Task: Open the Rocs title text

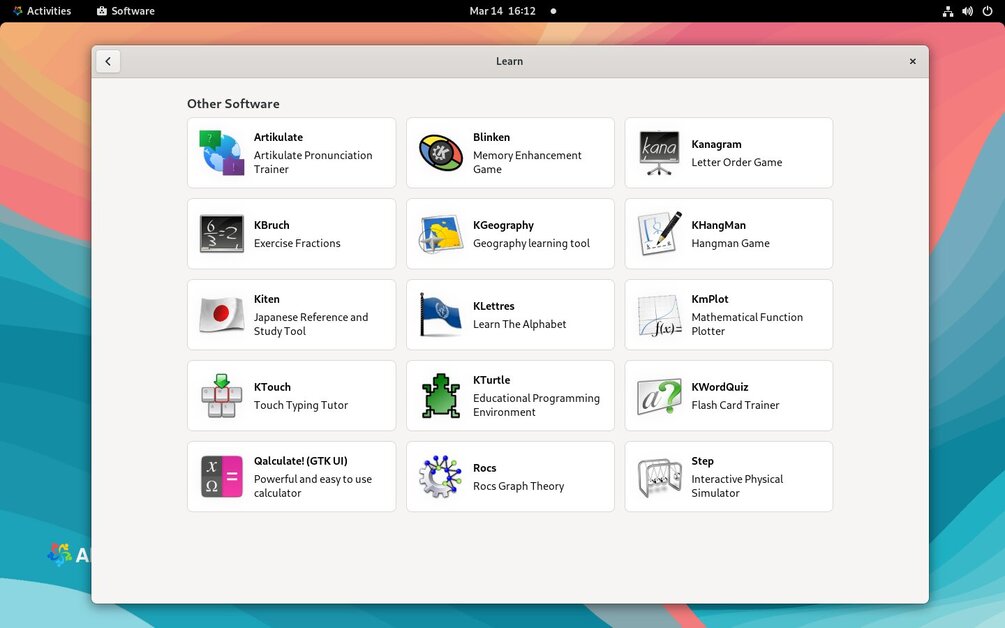Action: 485,468
